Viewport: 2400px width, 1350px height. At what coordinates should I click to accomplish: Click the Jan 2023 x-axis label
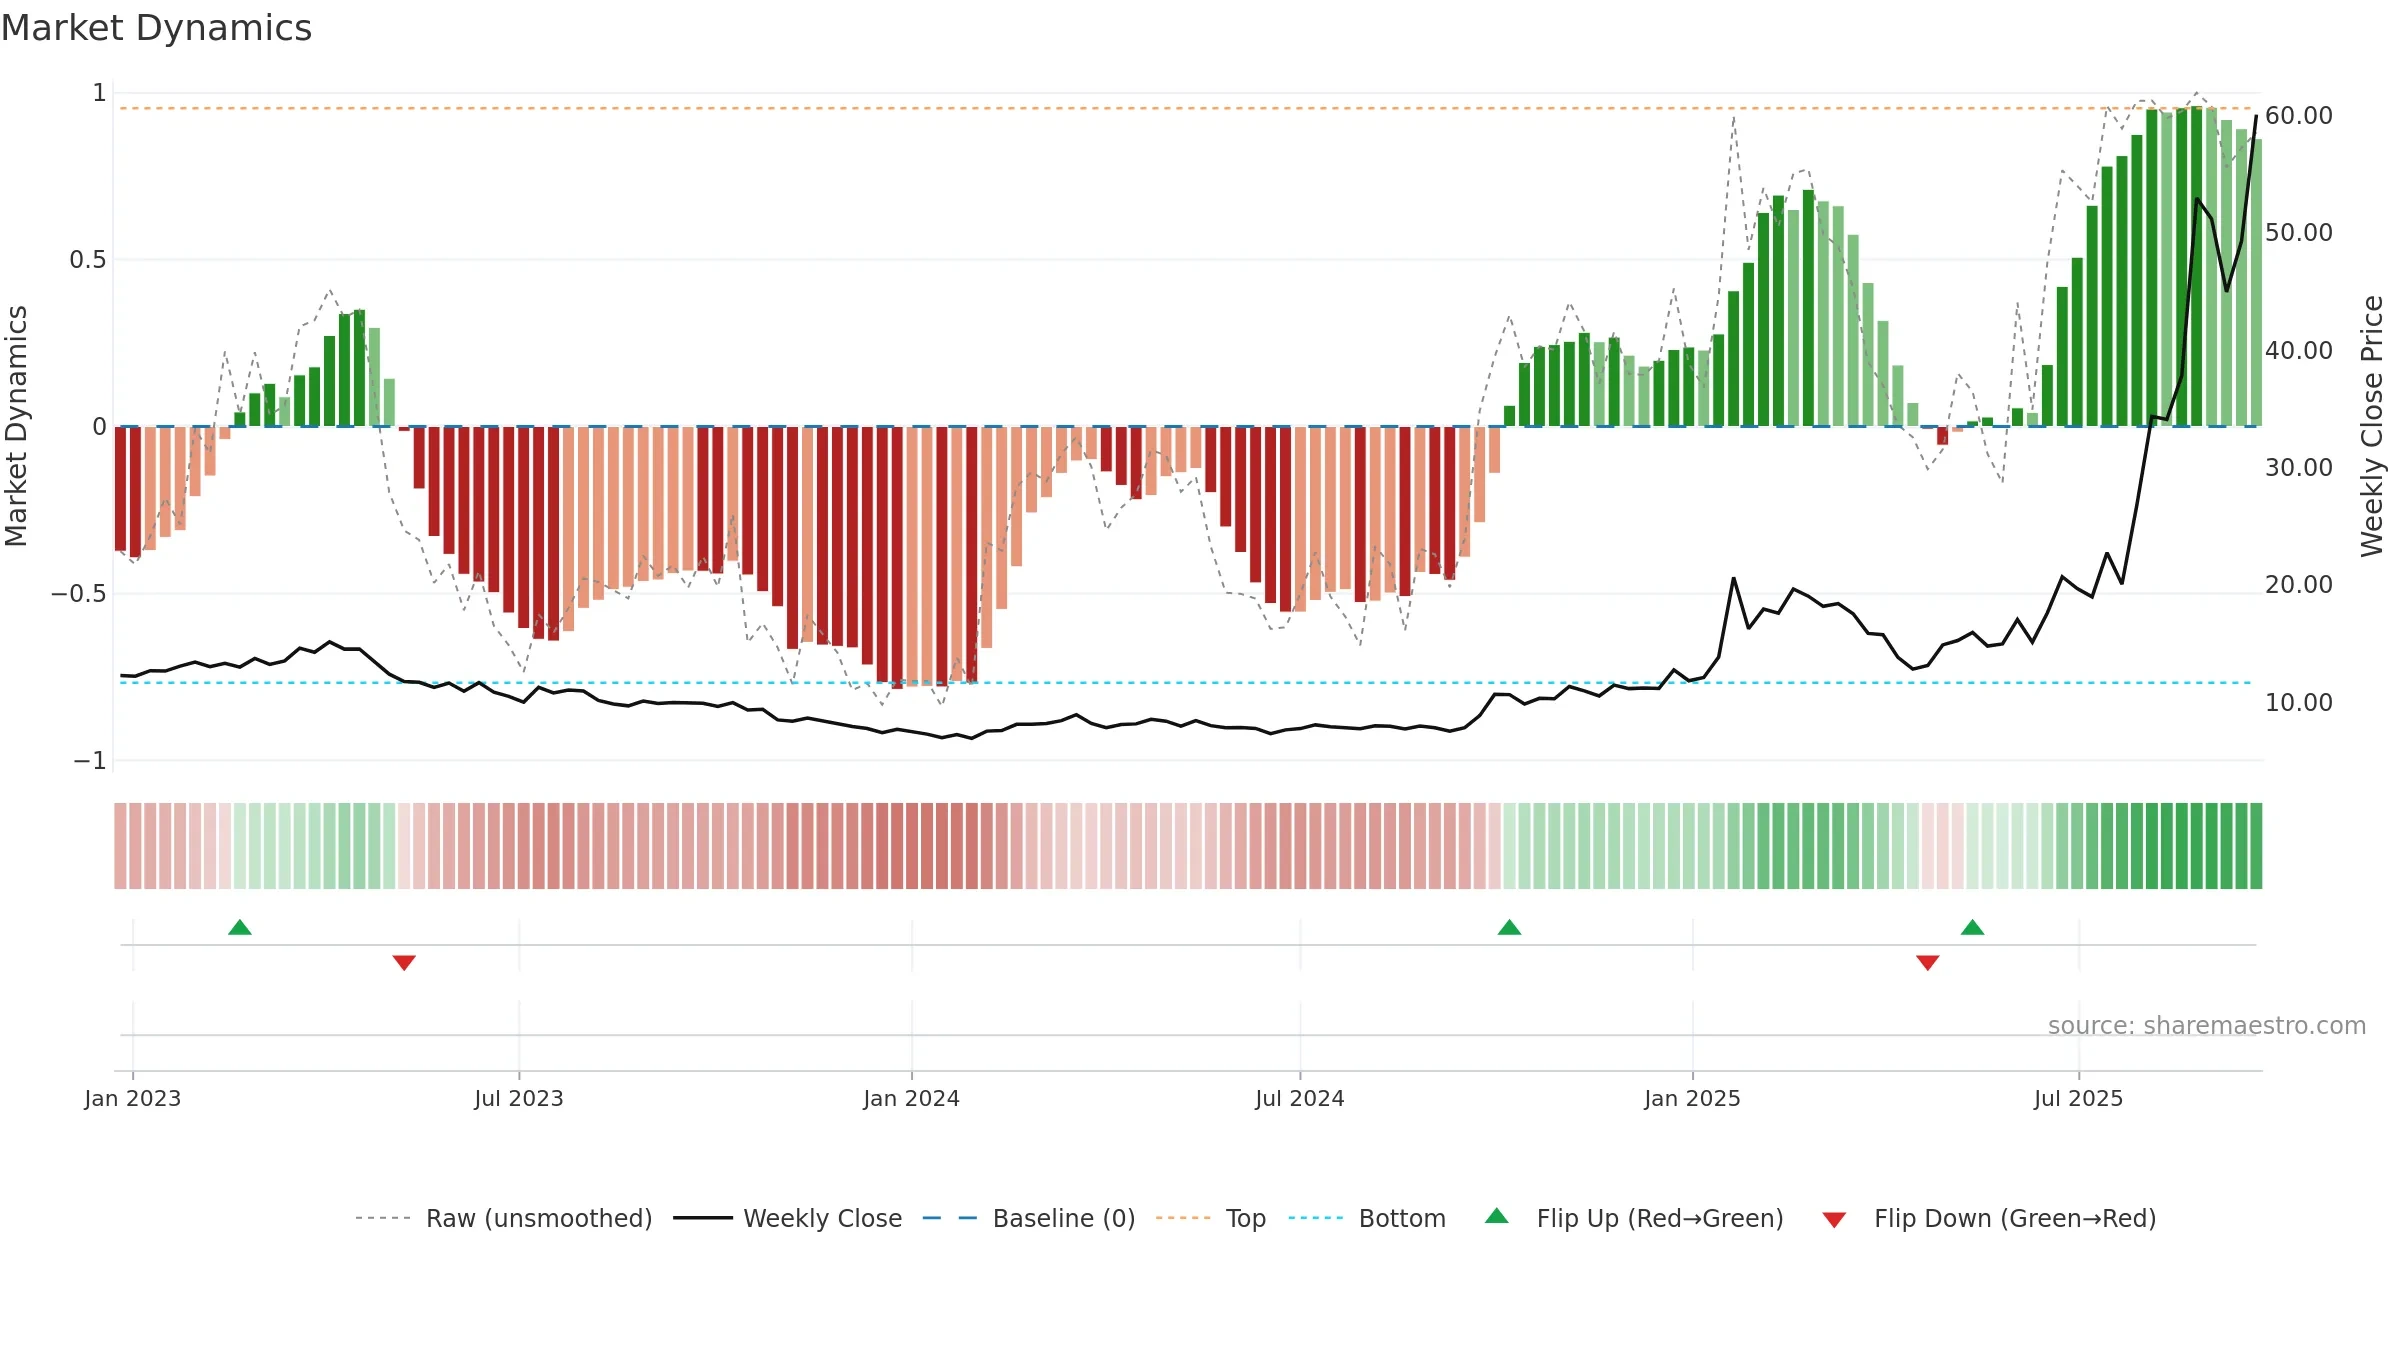coord(133,1098)
